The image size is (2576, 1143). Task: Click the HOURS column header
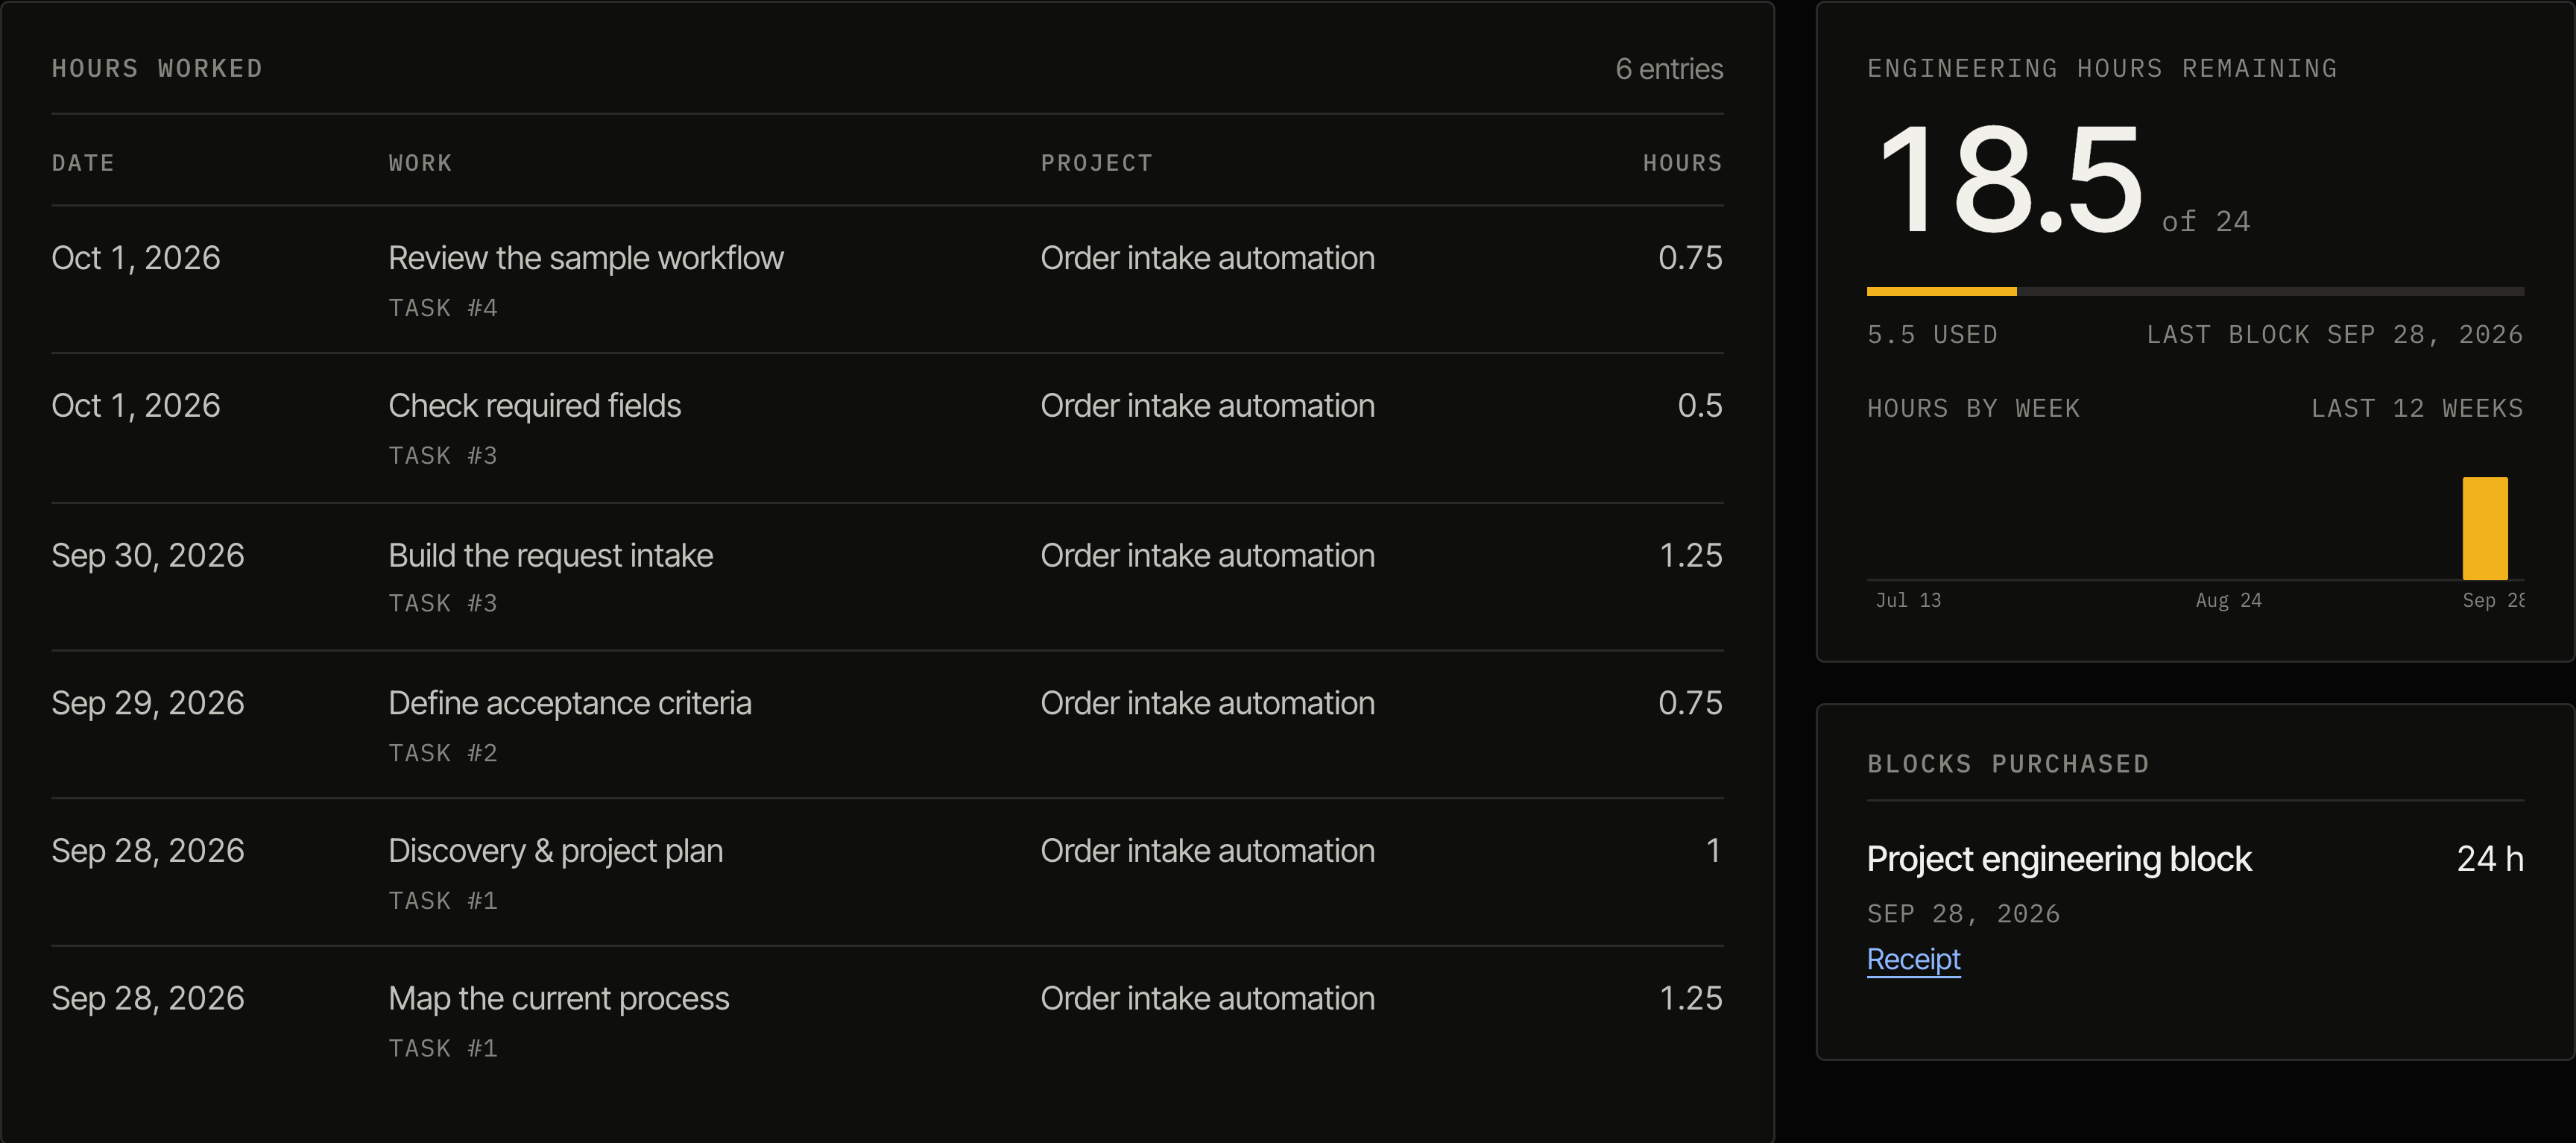1682,163
